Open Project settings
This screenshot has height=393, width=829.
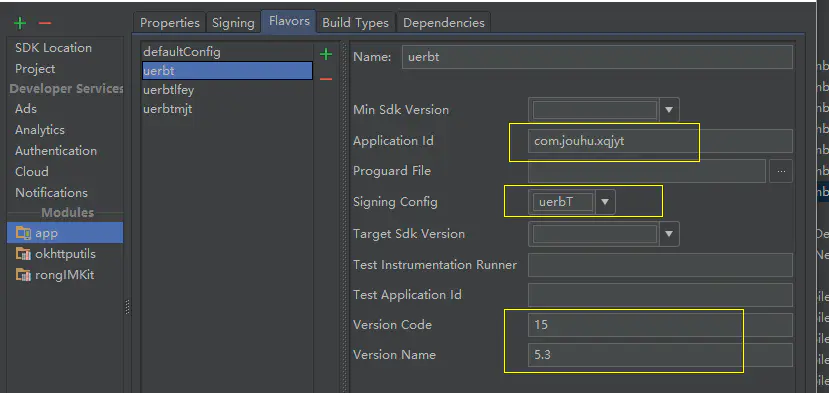pyautogui.click(x=35, y=69)
